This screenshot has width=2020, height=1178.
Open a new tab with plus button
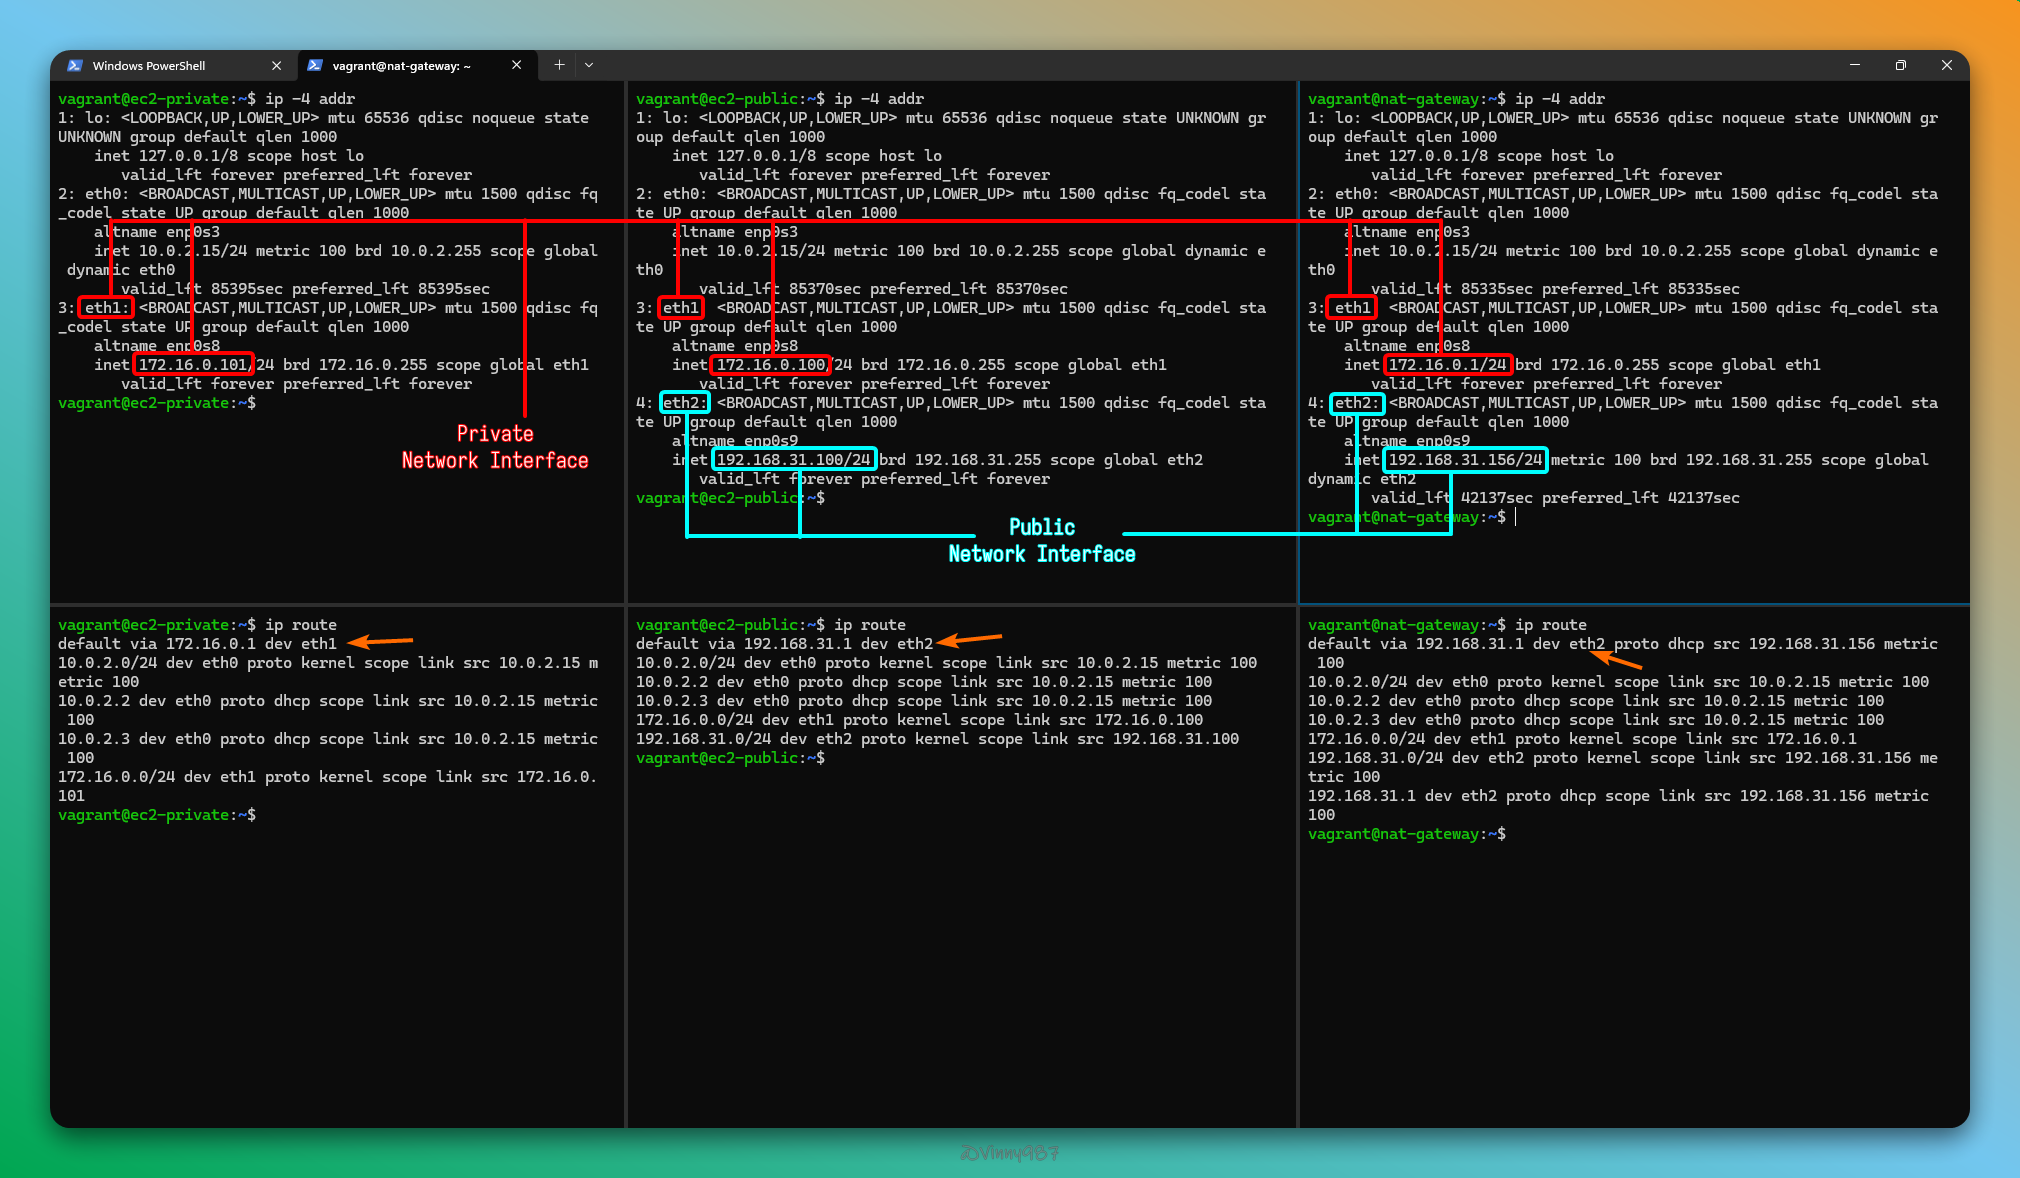click(559, 65)
